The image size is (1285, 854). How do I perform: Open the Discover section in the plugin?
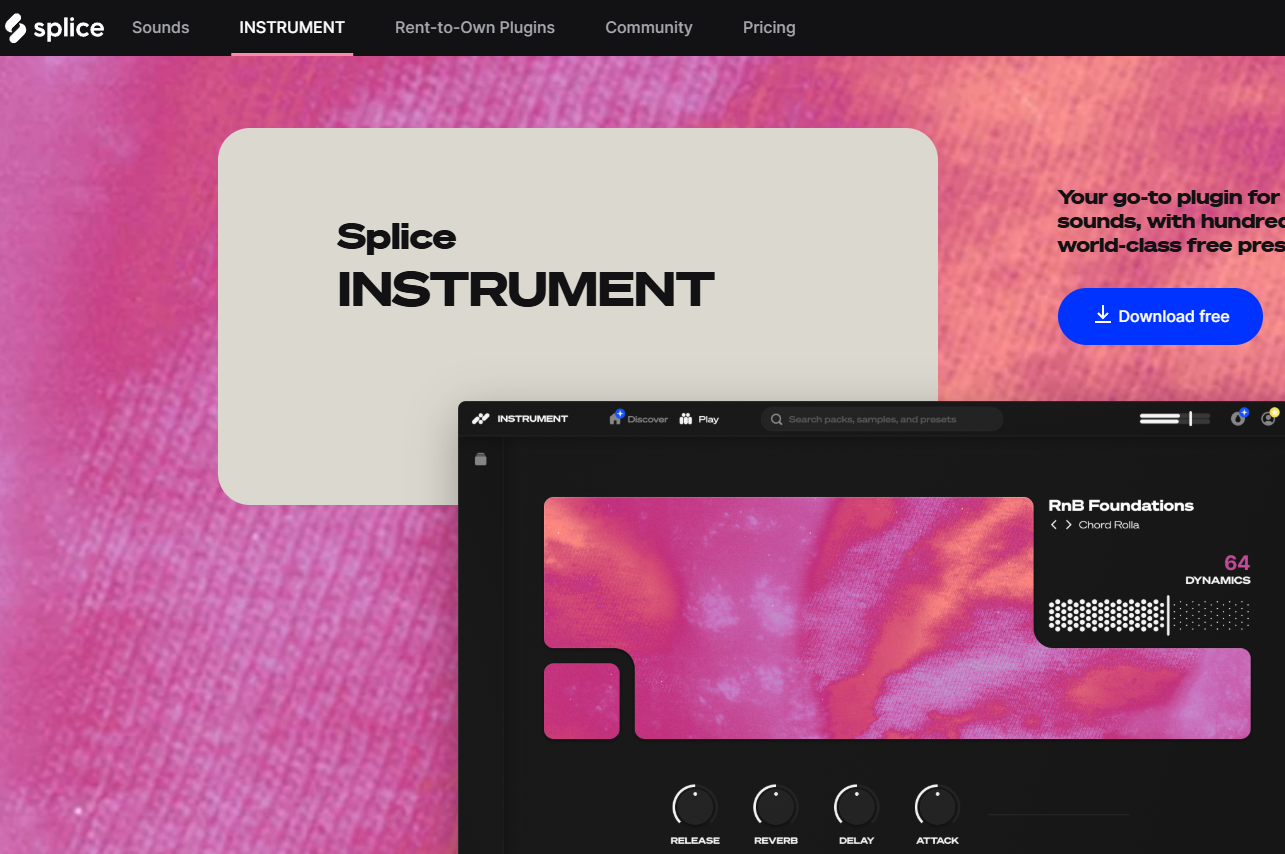point(638,418)
